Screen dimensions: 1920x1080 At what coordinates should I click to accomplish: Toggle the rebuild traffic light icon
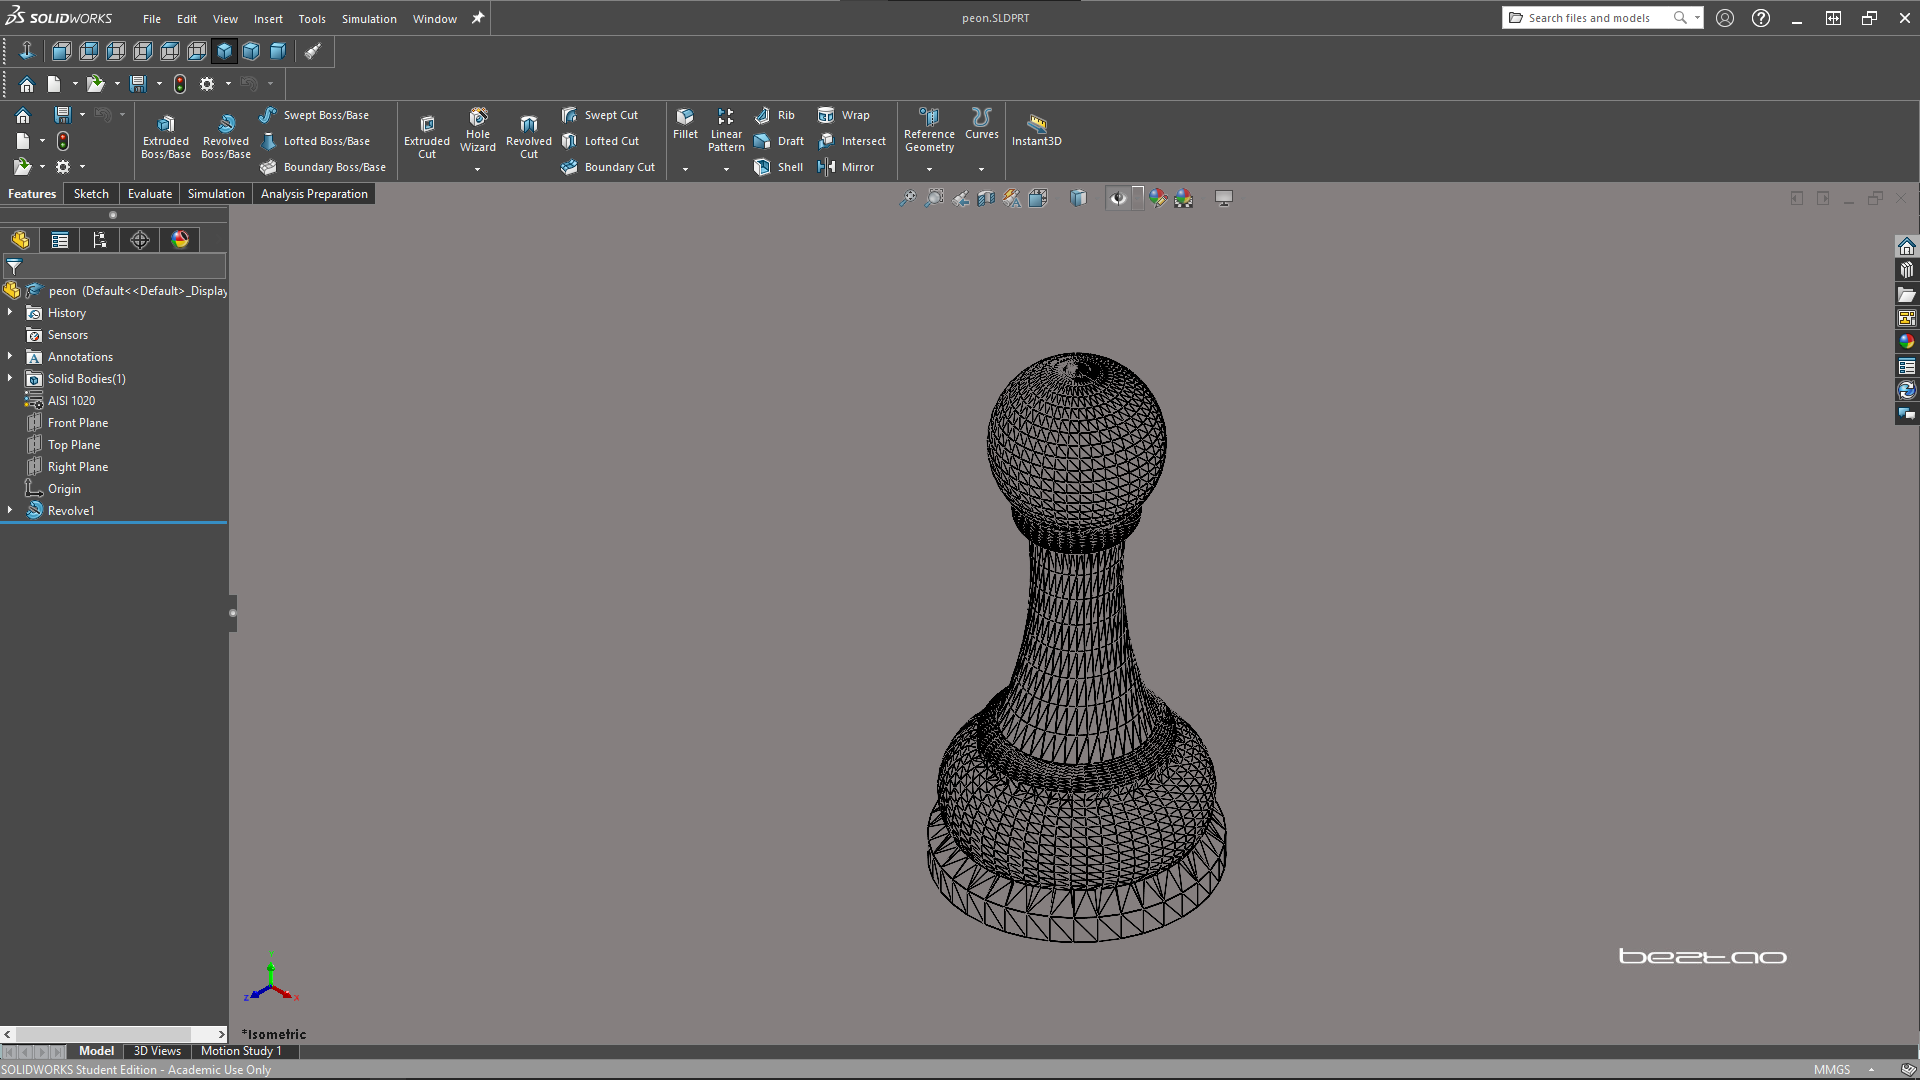click(180, 84)
